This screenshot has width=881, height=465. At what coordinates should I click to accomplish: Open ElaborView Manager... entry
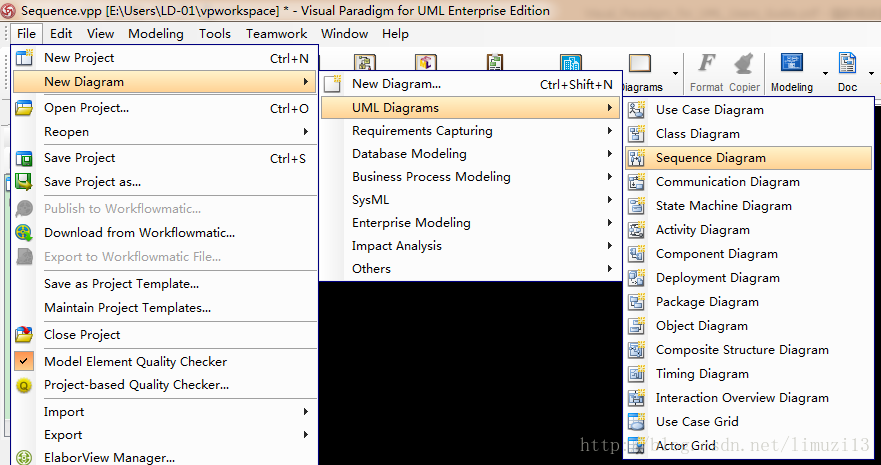(164, 457)
